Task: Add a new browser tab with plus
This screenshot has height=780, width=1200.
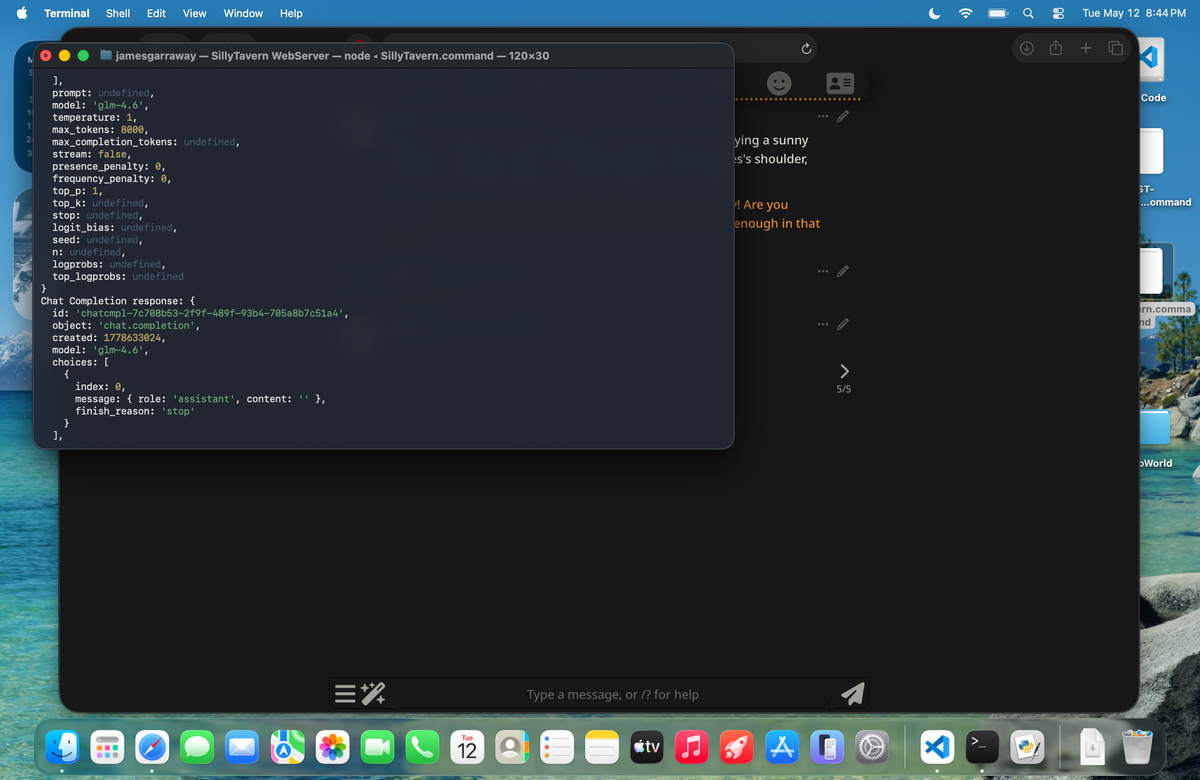Action: tap(1086, 48)
